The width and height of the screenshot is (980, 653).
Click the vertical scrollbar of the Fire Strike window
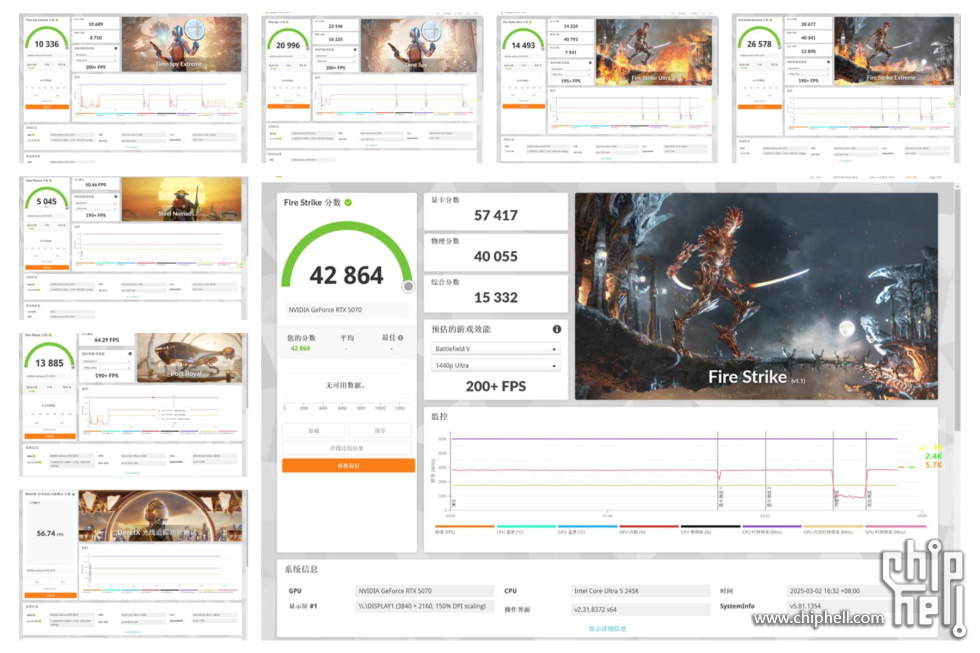pos(957,312)
